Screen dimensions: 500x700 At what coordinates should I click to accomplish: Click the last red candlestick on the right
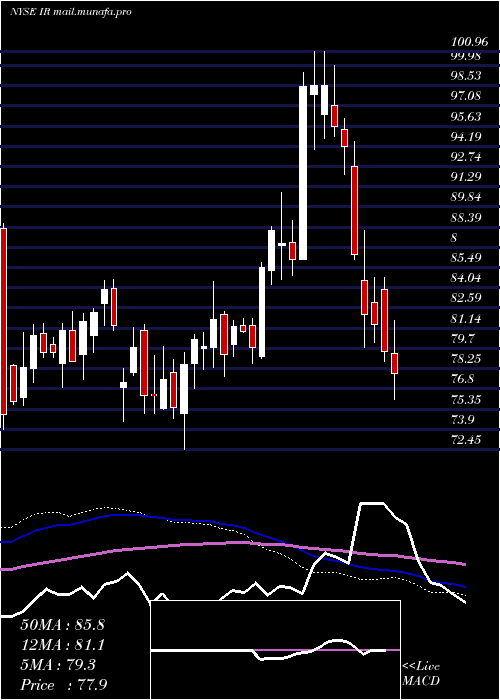[x=394, y=363]
